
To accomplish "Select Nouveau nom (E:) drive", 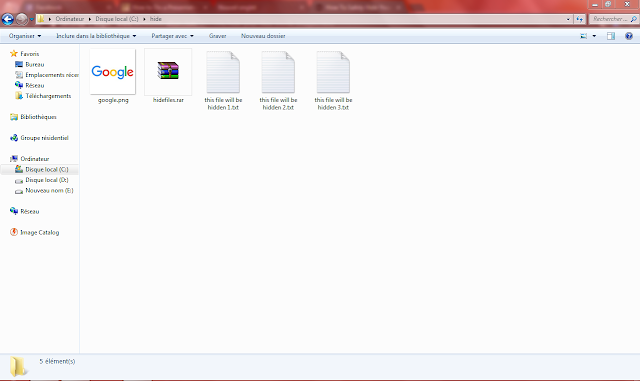I will (x=49, y=190).
